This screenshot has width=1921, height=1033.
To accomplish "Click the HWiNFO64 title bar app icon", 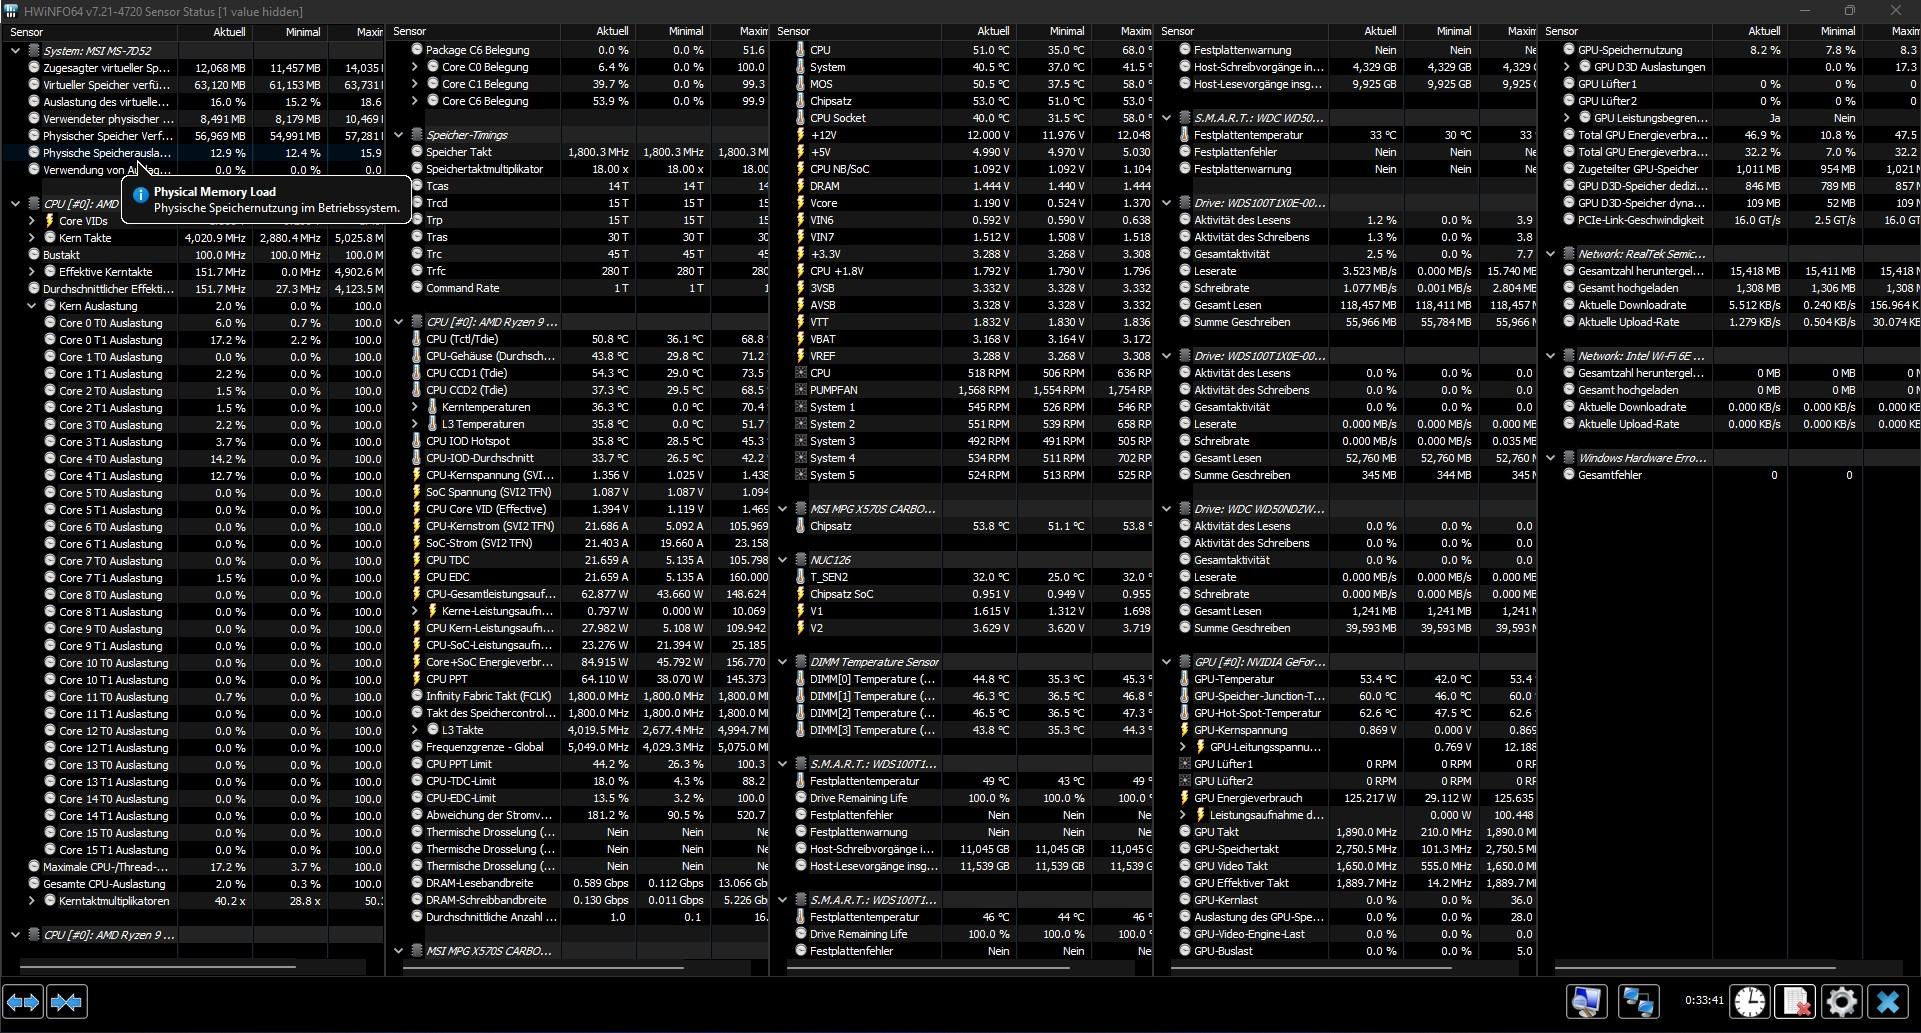I will click(11, 11).
